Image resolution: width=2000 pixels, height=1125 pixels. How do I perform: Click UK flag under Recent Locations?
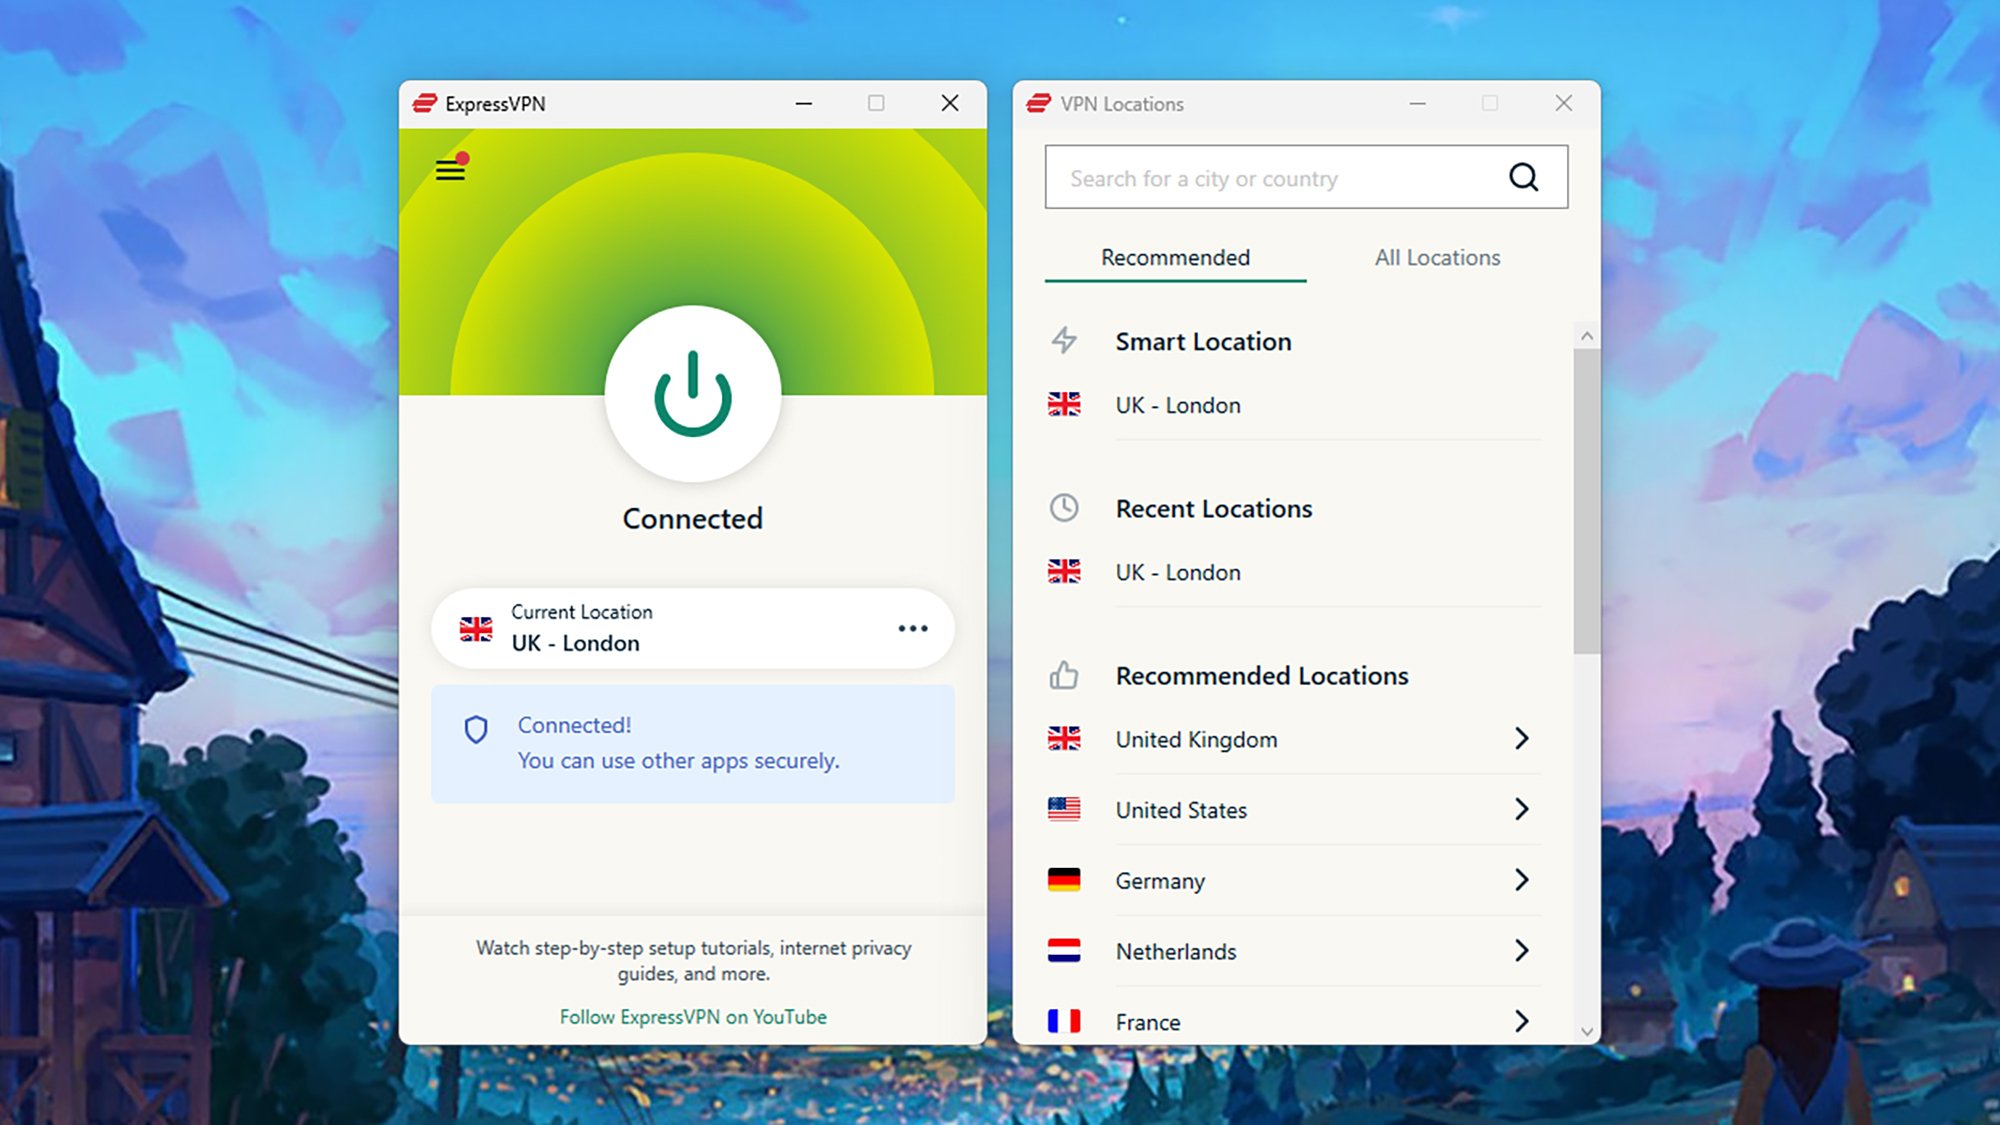coord(1064,571)
